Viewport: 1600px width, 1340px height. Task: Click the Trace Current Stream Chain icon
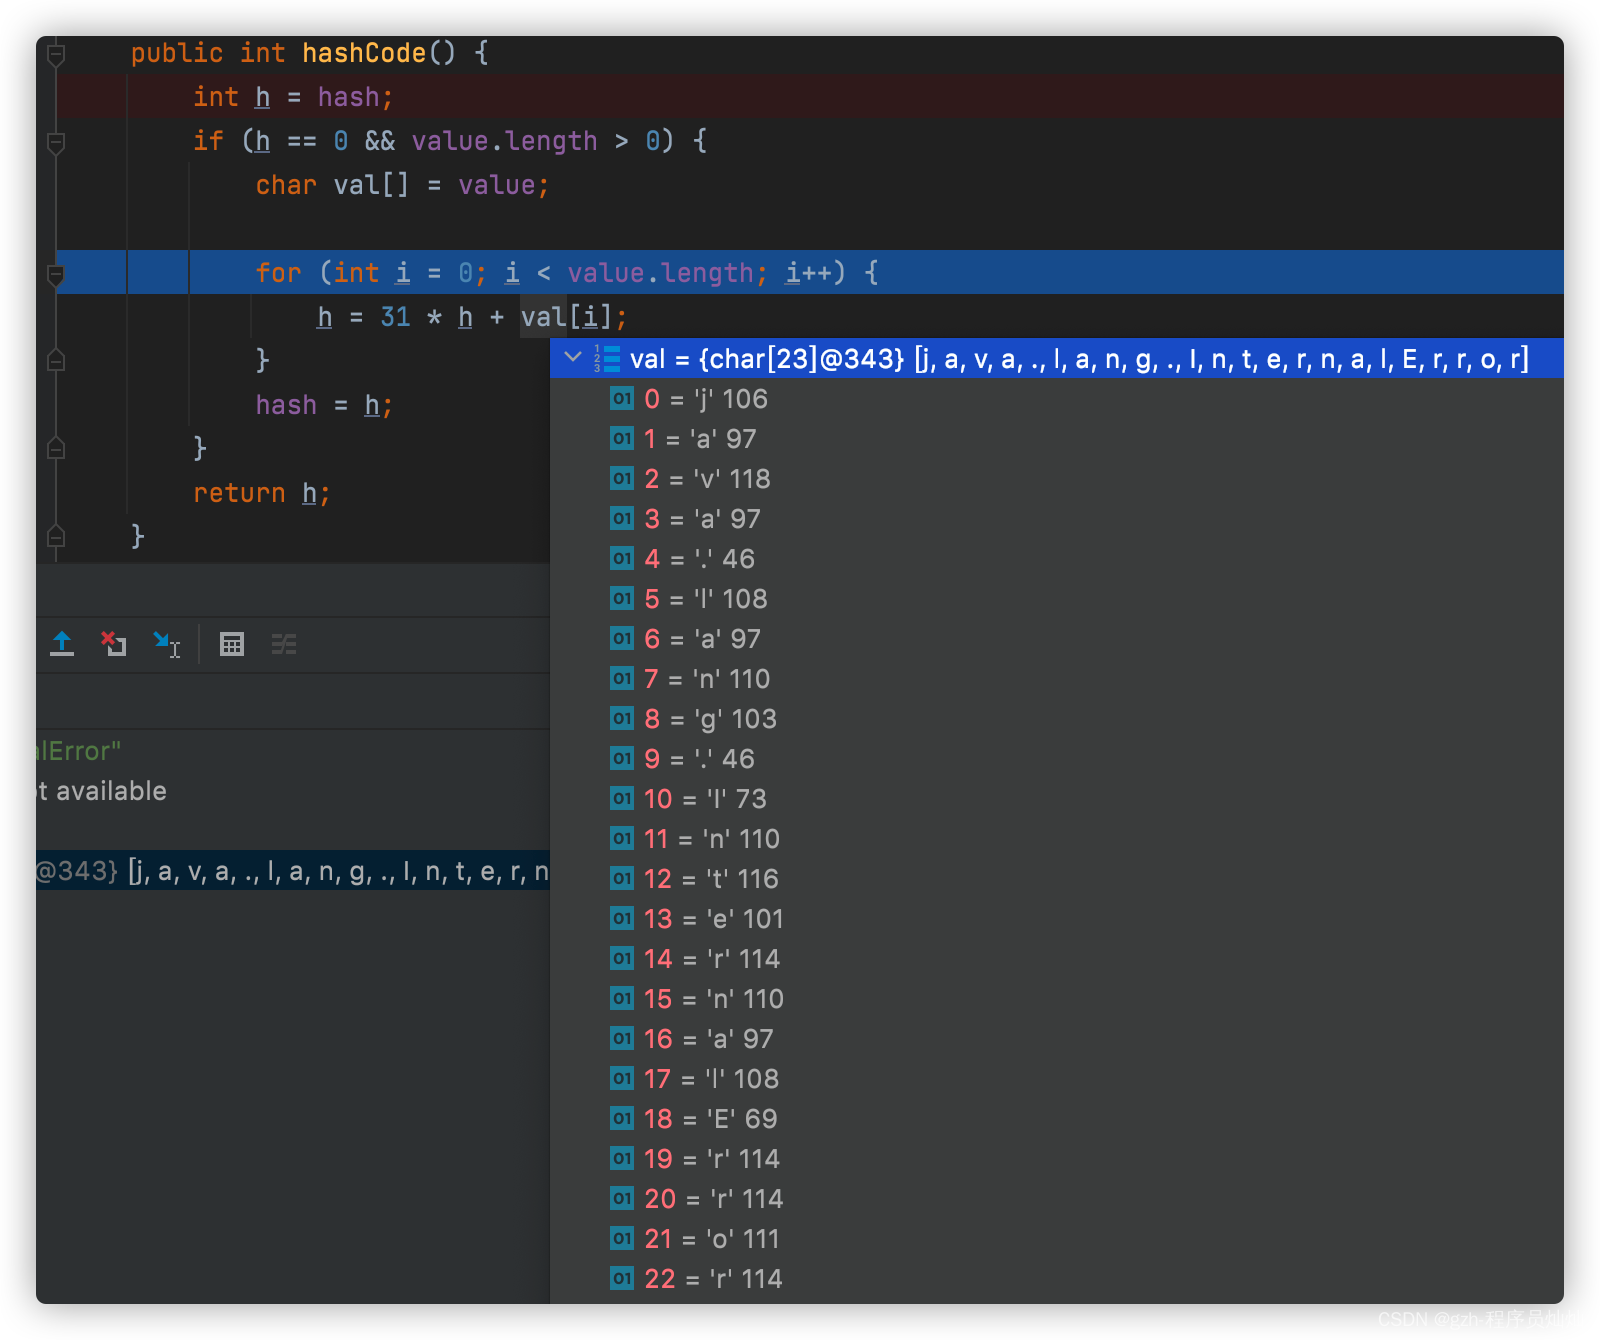coord(284,644)
